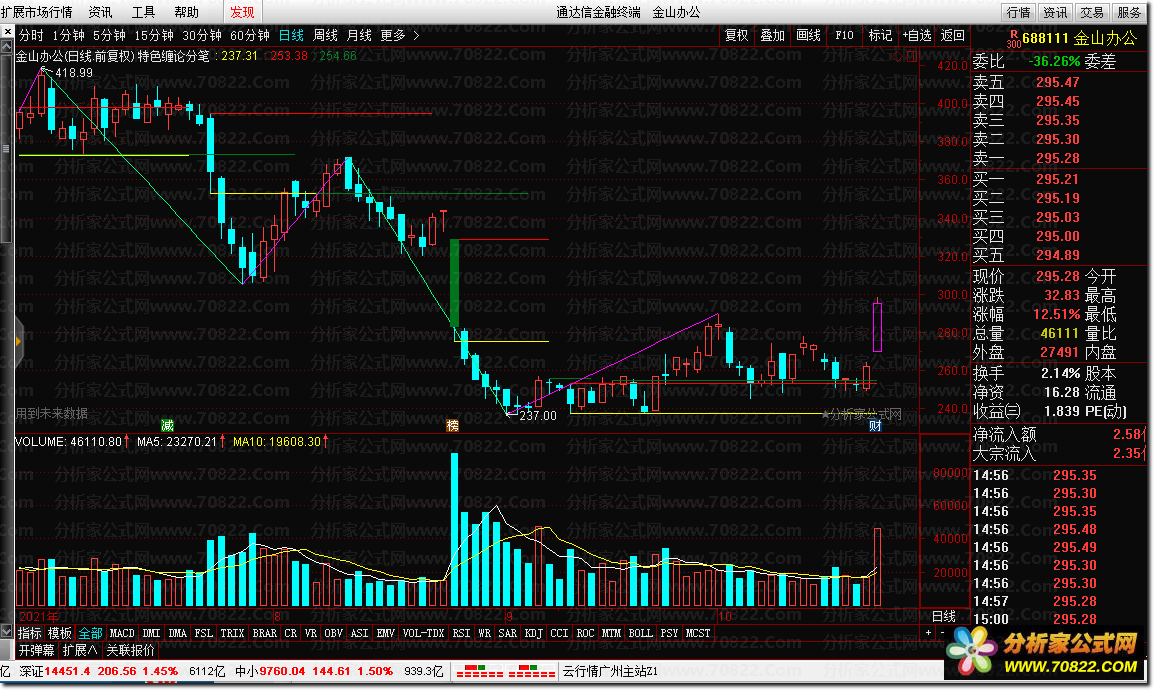Click the R 300 margin badge icon

pyautogui.click(x=1014, y=38)
